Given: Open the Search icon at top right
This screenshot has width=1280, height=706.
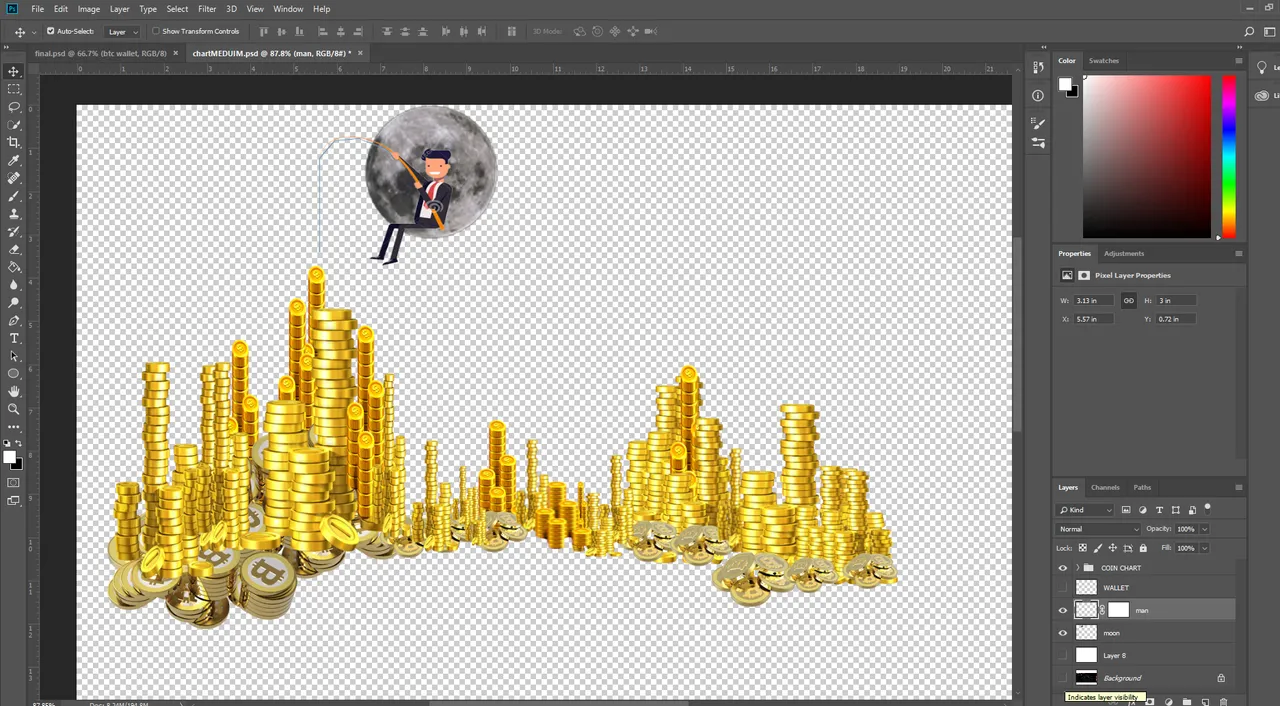Looking at the screenshot, I should click(1249, 31).
